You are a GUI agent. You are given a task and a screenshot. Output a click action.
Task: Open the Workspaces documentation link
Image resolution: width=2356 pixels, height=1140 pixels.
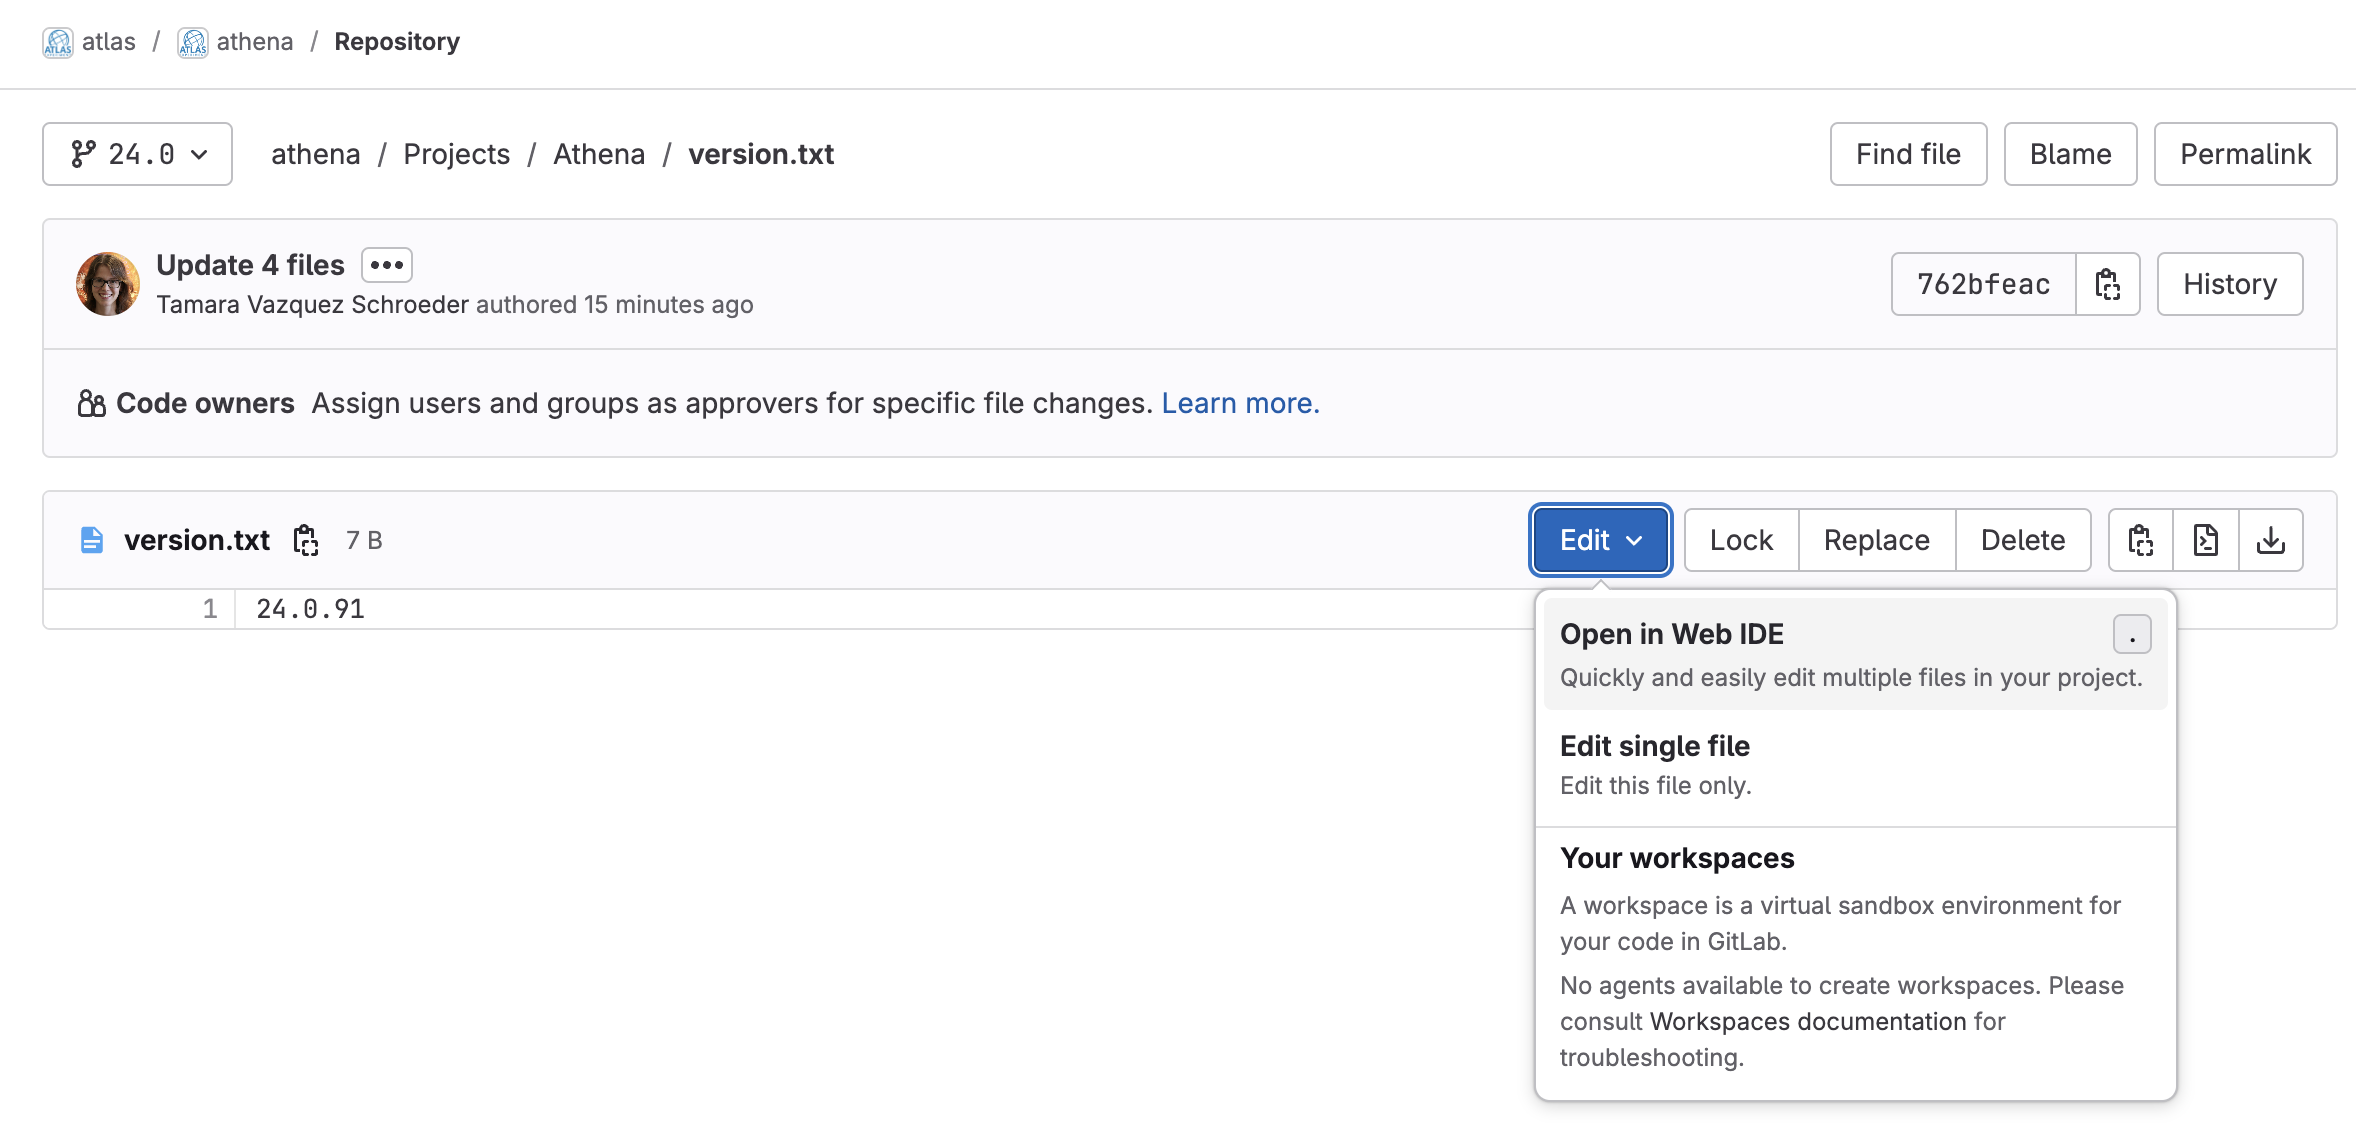(x=1808, y=1021)
